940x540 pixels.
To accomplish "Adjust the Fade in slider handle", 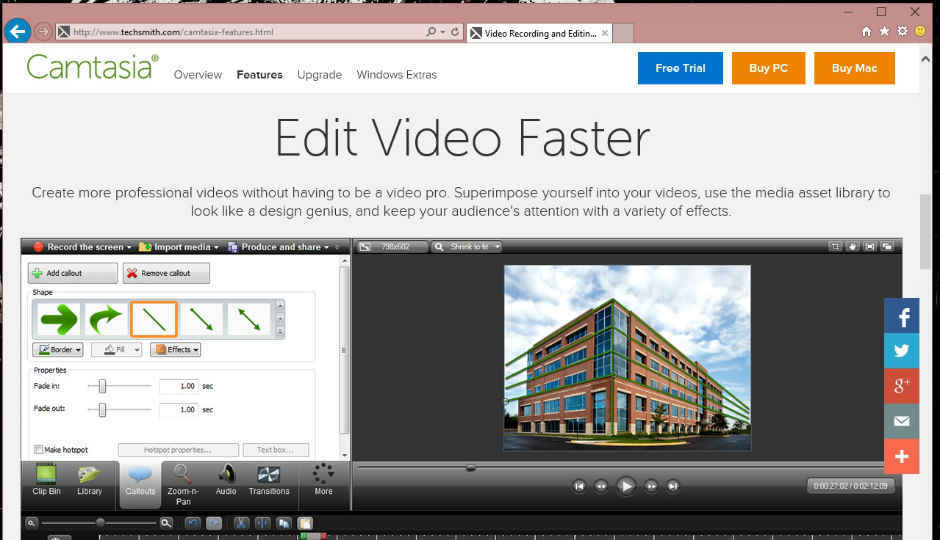I will tap(102, 386).
